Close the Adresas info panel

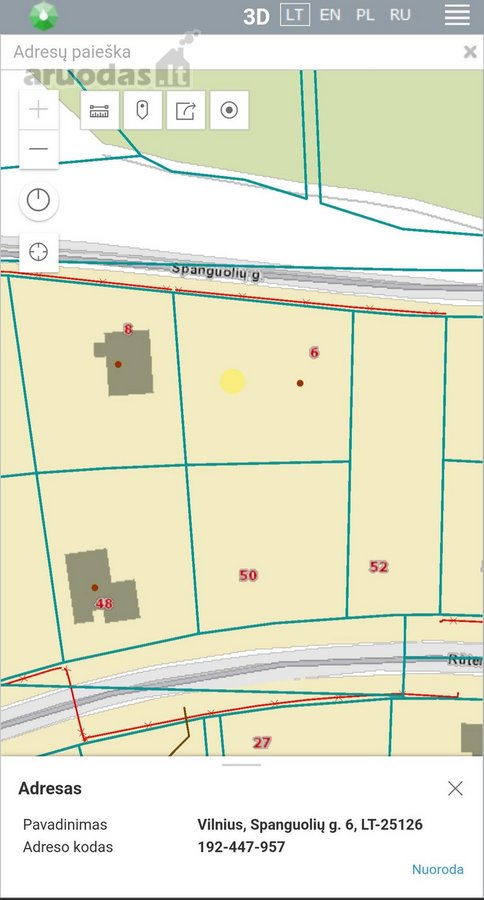[x=455, y=788]
